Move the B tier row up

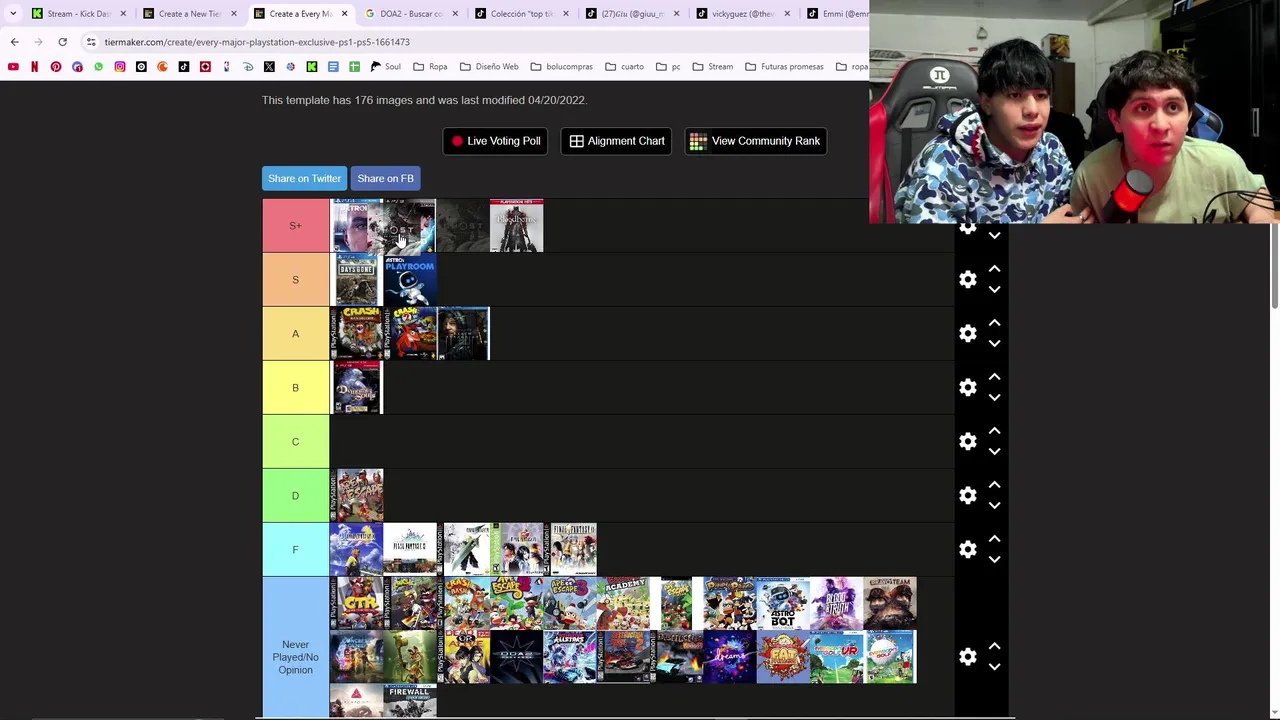point(994,377)
